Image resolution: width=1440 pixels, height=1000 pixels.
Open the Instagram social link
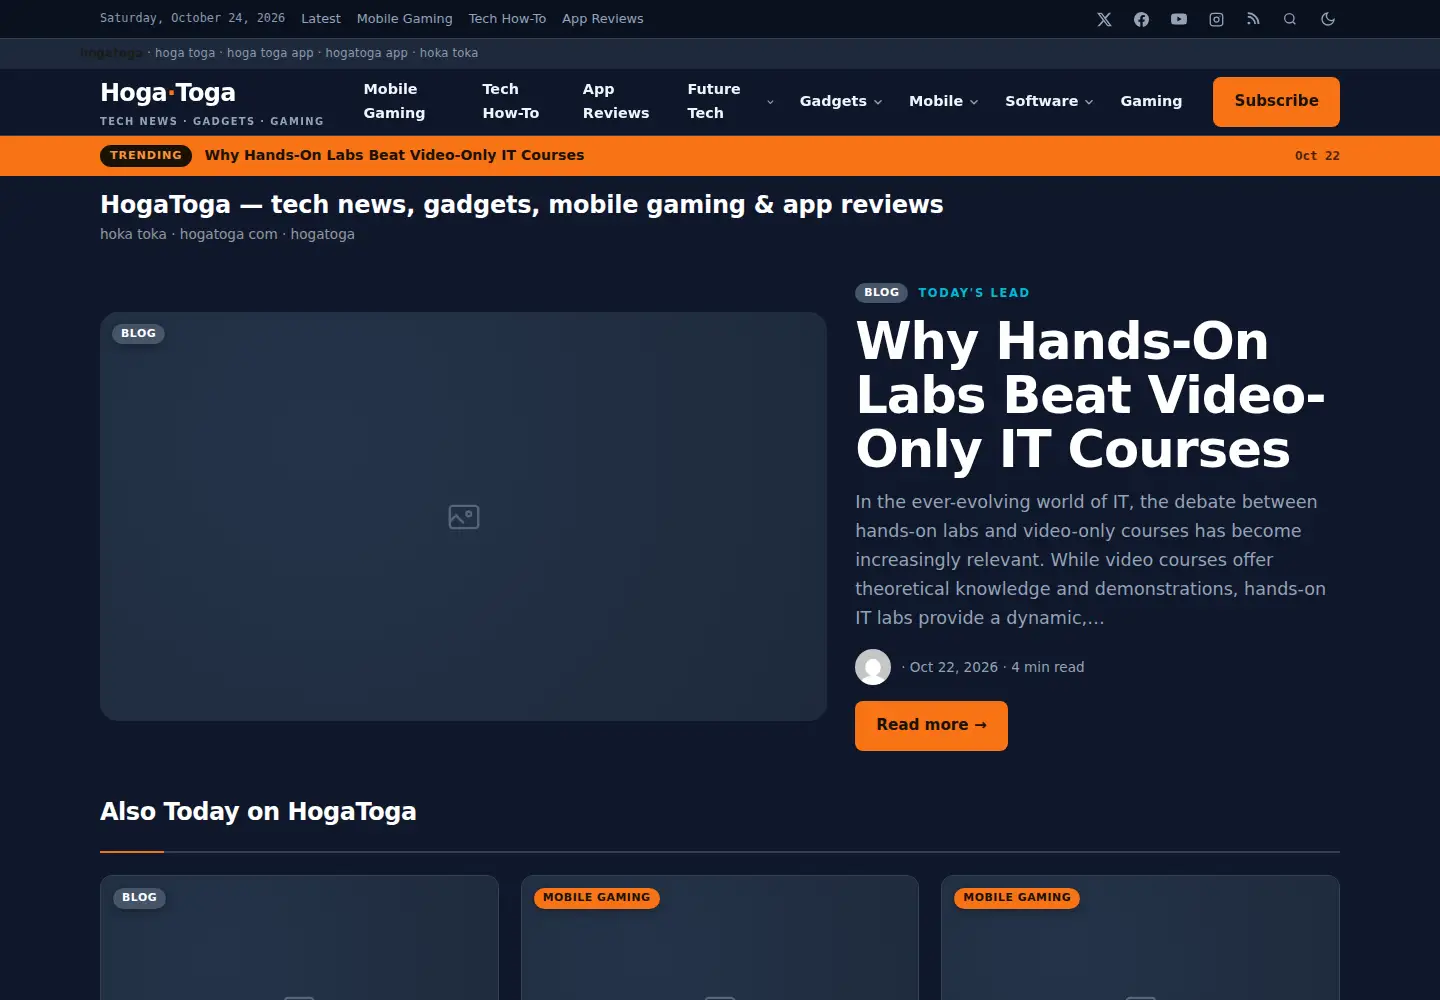pyautogui.click(x=1216, y=19)
